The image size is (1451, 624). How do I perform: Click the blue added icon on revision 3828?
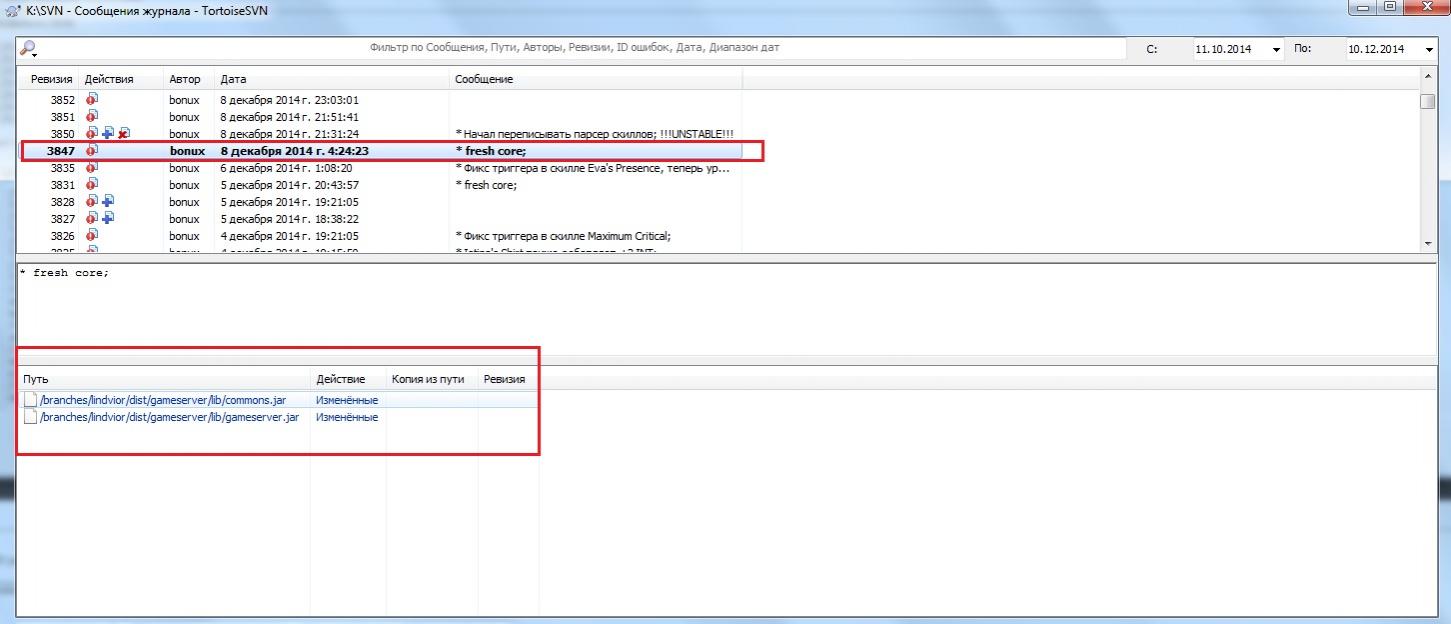coord(108,202)
